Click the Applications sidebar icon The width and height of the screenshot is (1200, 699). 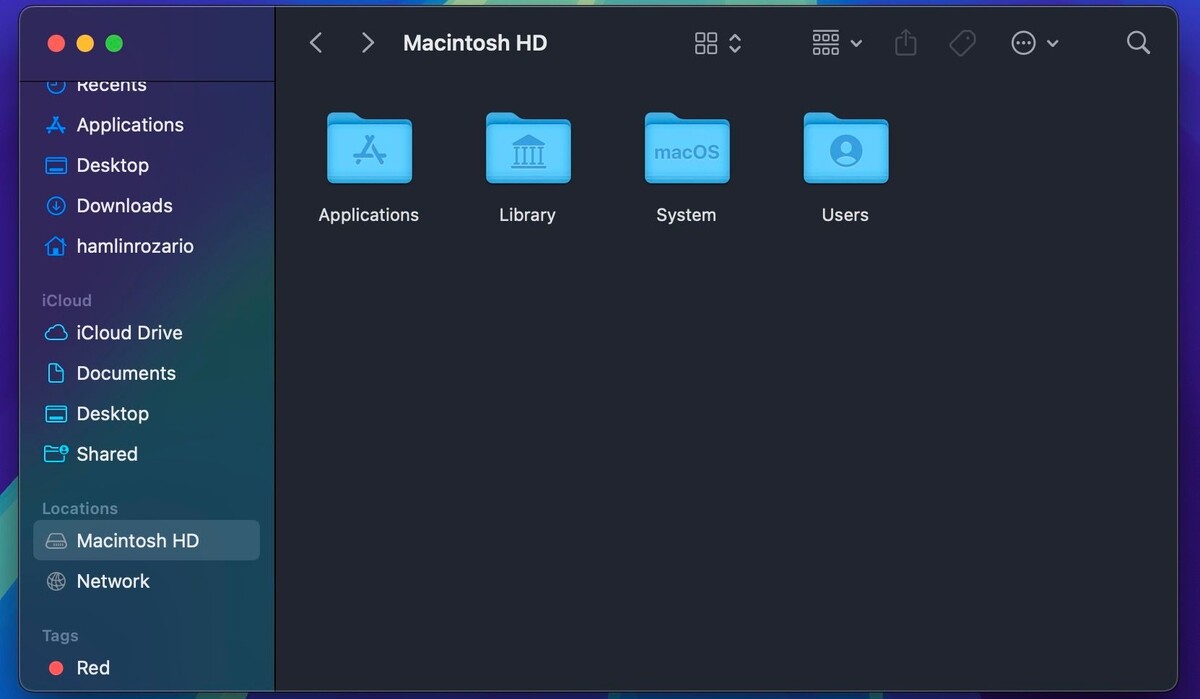[56, 125]
